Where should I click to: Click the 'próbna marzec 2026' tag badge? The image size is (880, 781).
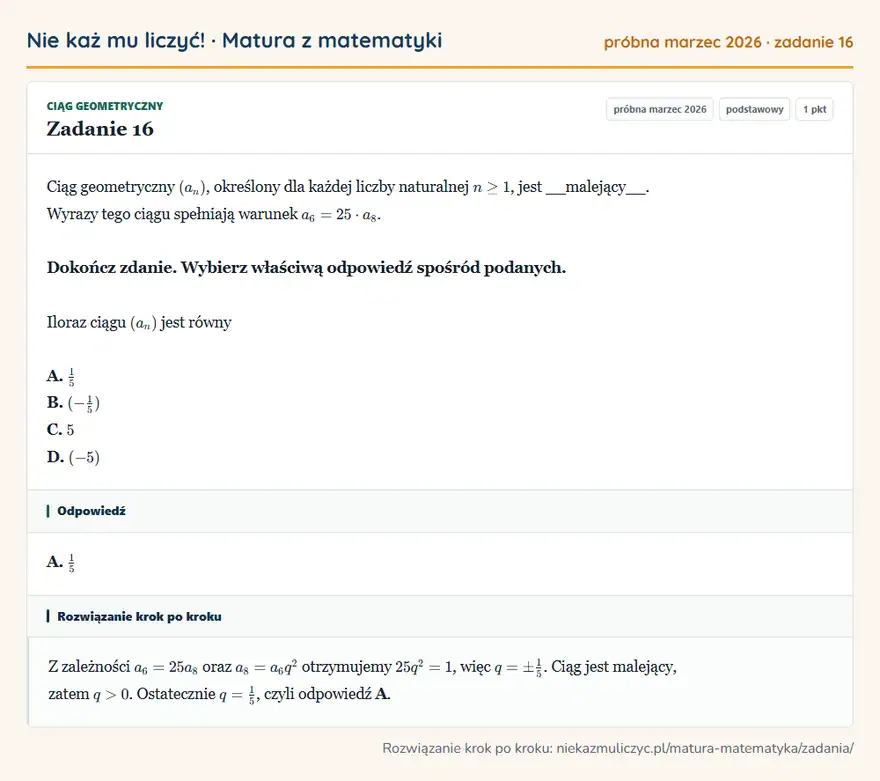coord(659,109)
